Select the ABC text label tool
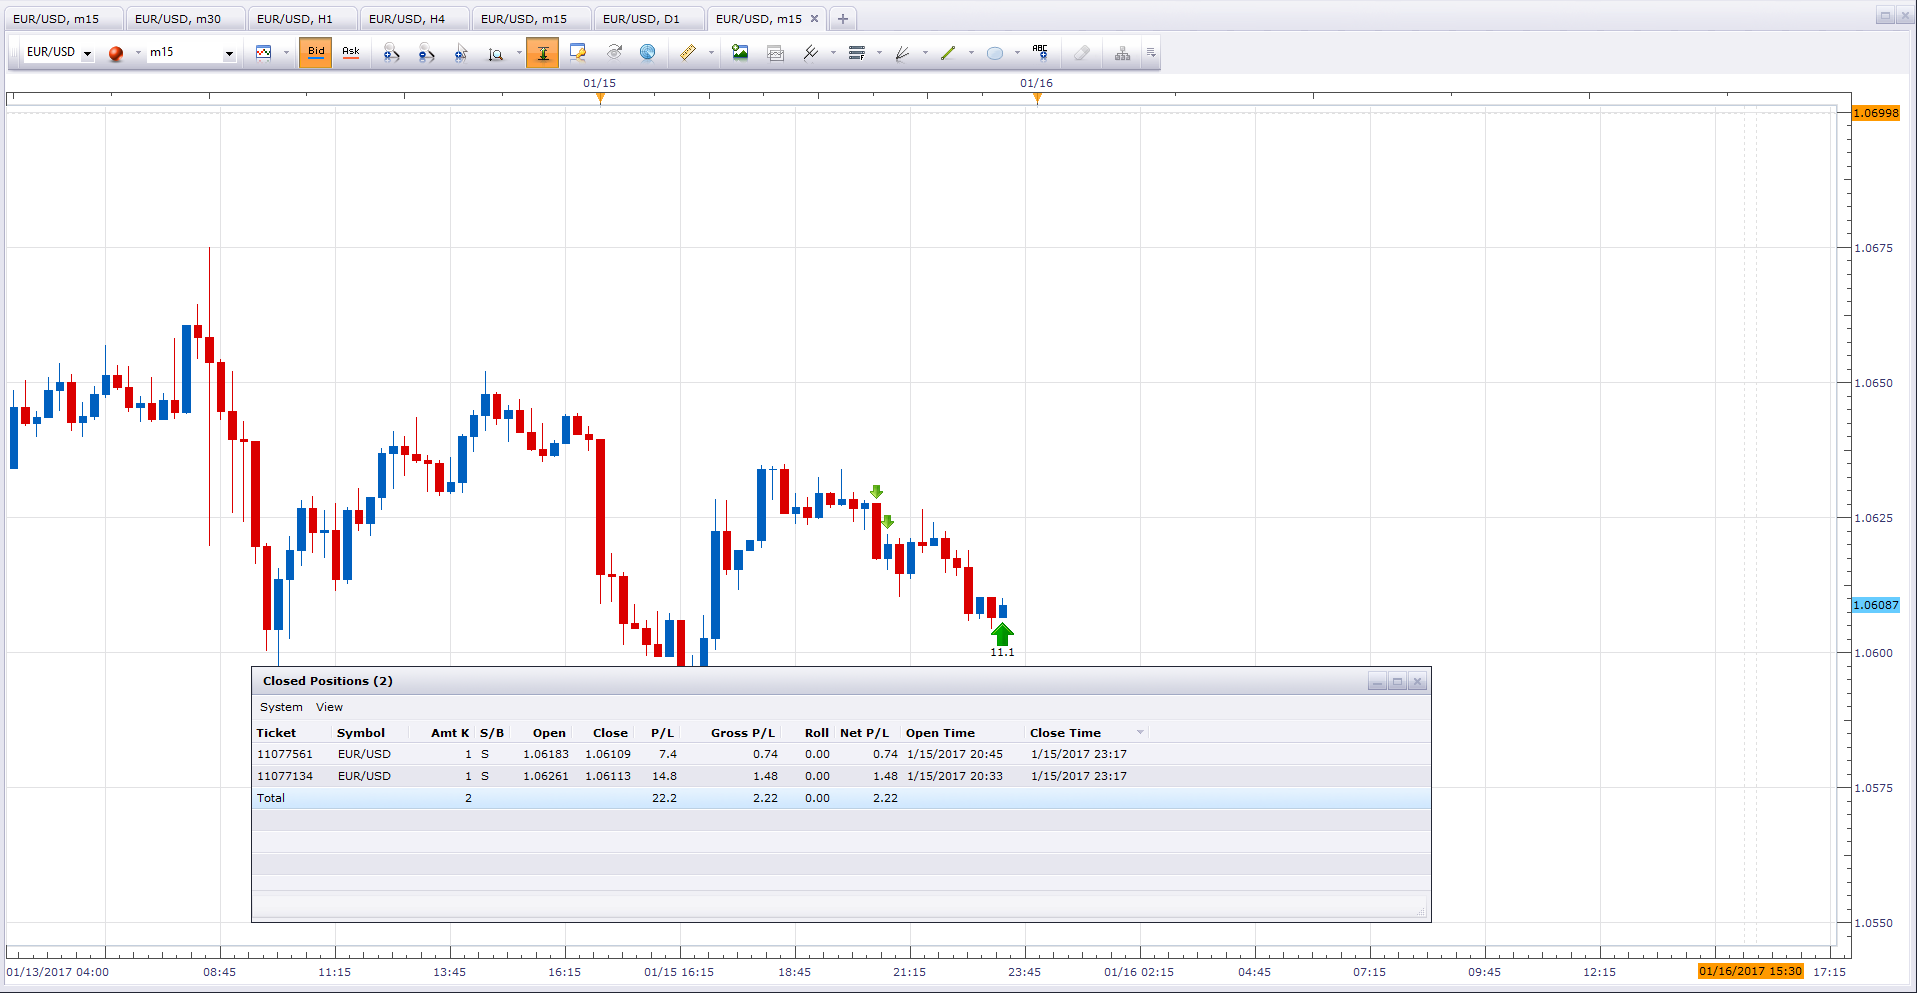 pos(1040,53)
